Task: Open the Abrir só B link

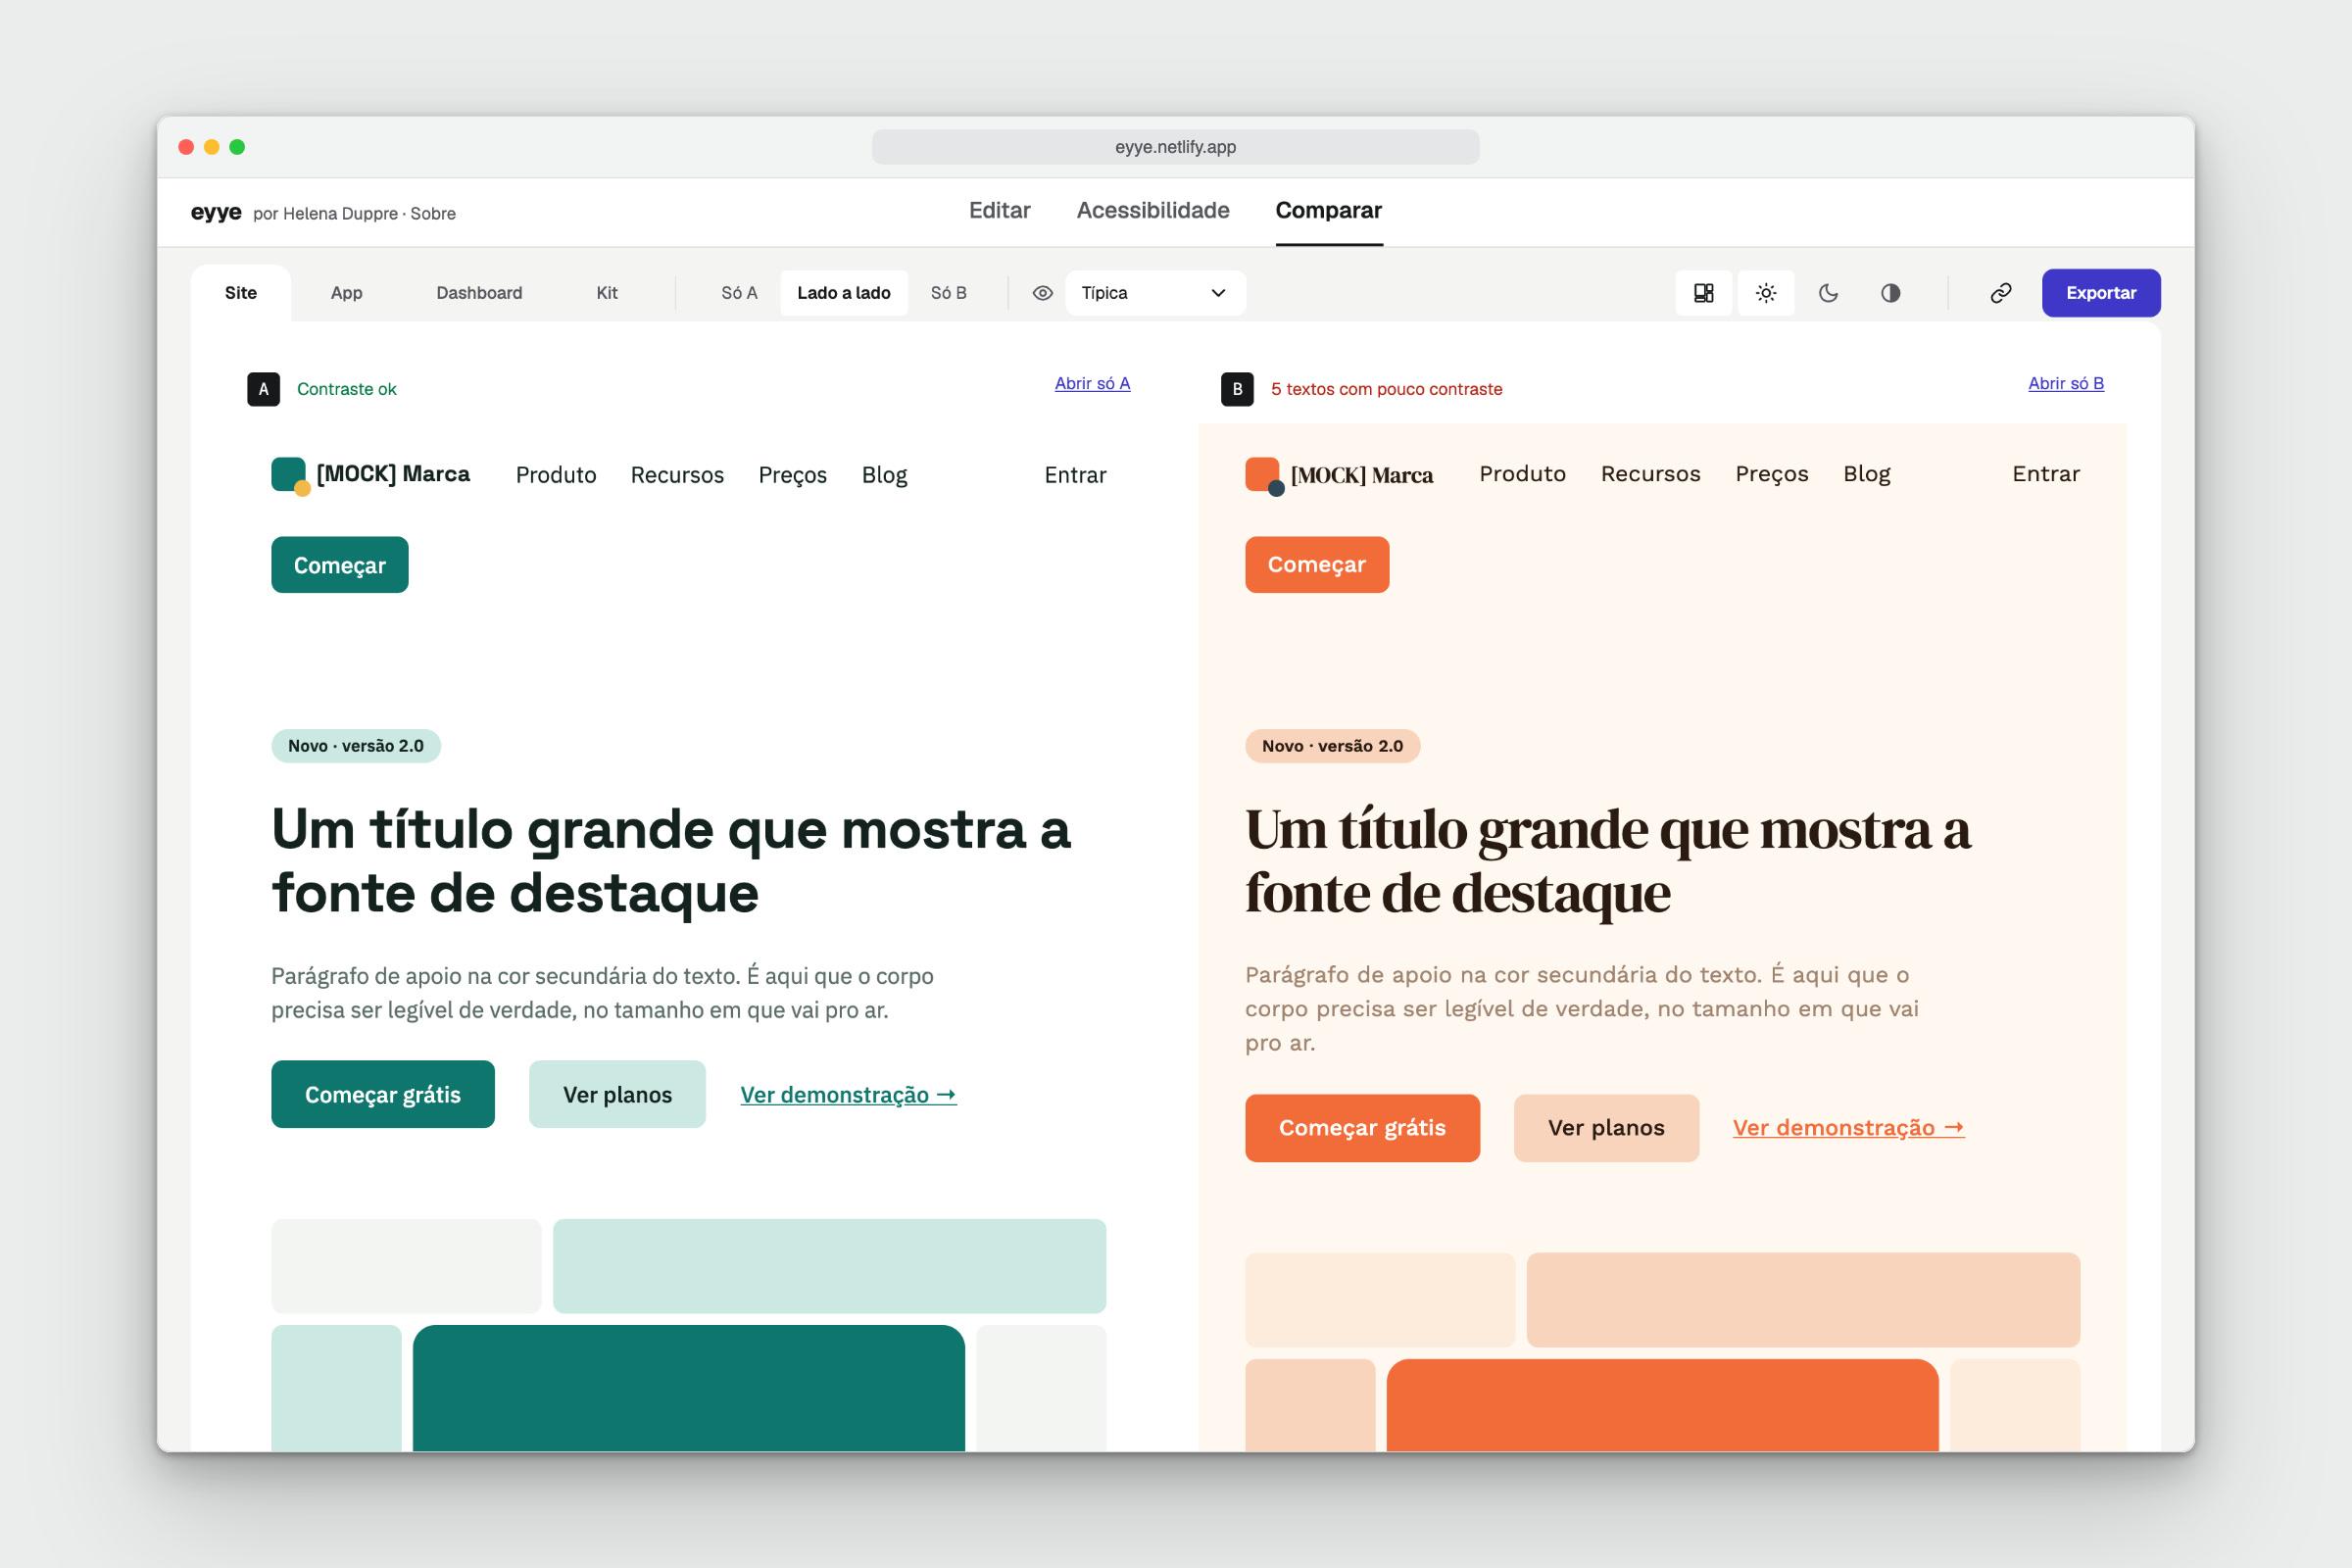Action: 2065,384
